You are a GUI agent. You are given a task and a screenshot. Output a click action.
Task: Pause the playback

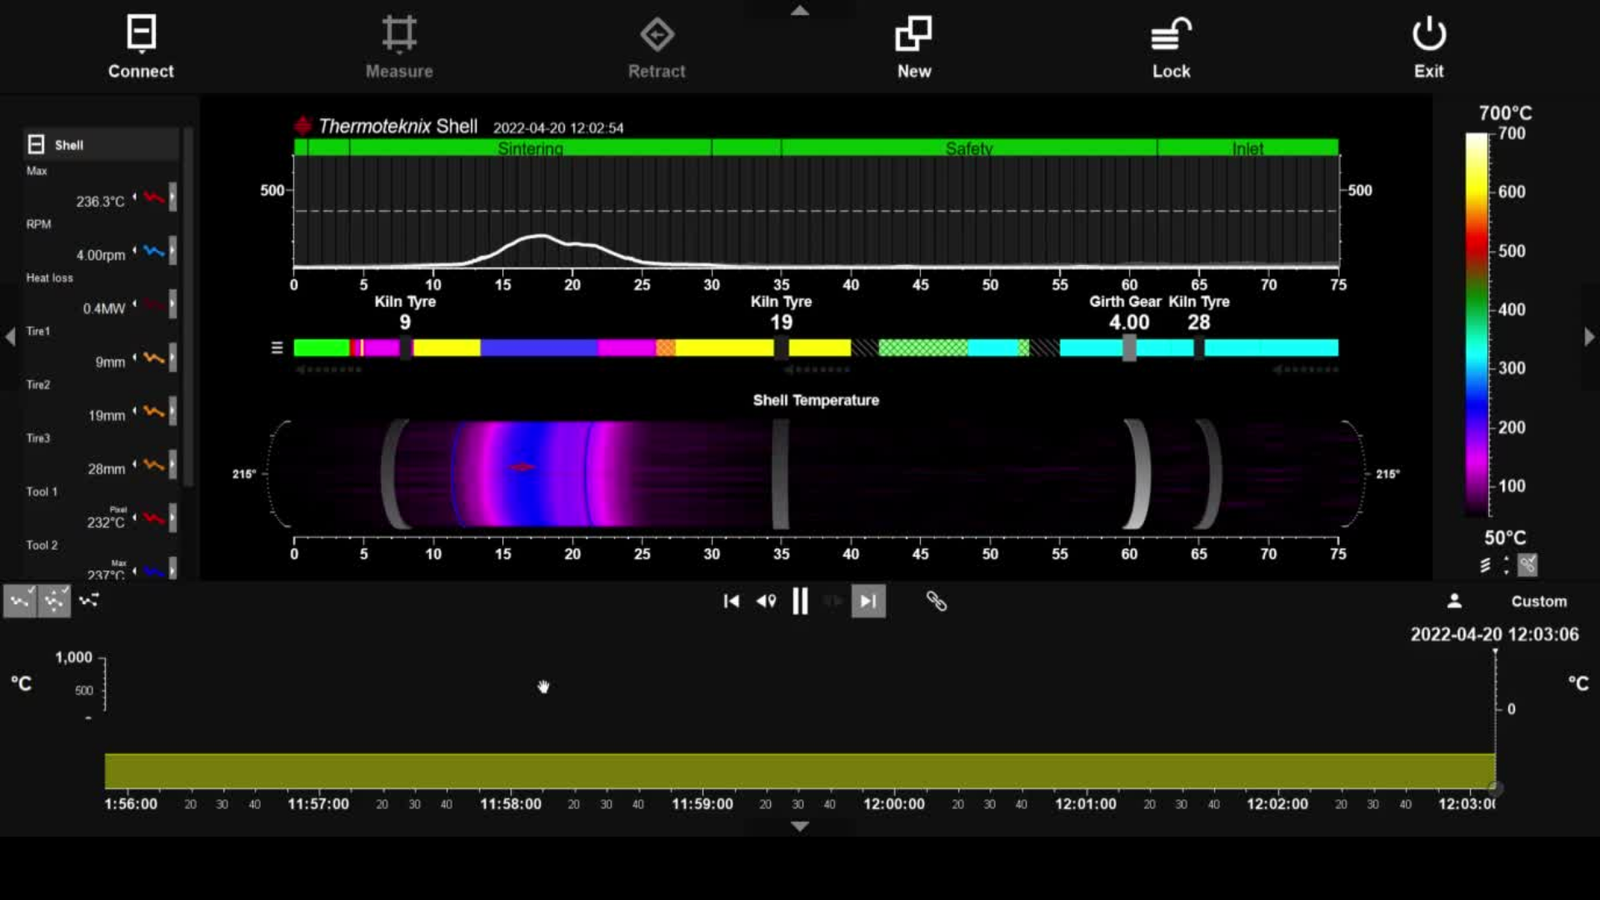(800, 601)
